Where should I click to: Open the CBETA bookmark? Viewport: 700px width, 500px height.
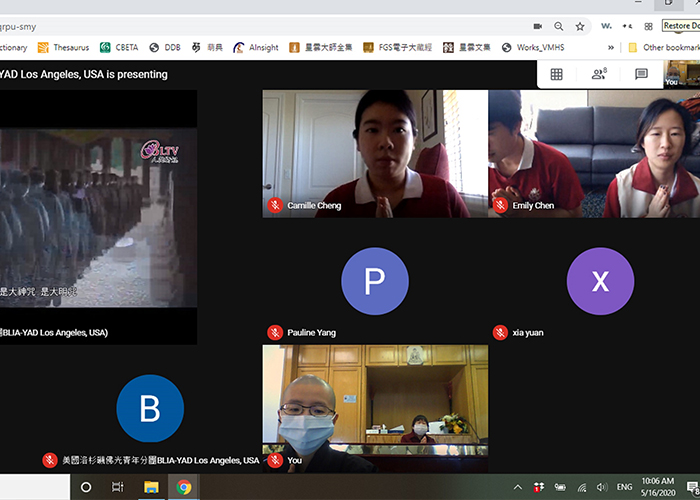[119, 47]
